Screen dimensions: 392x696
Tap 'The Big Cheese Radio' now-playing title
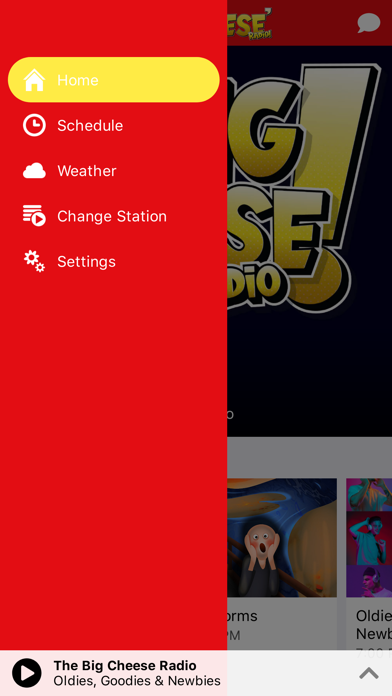[x=125, y=666]
